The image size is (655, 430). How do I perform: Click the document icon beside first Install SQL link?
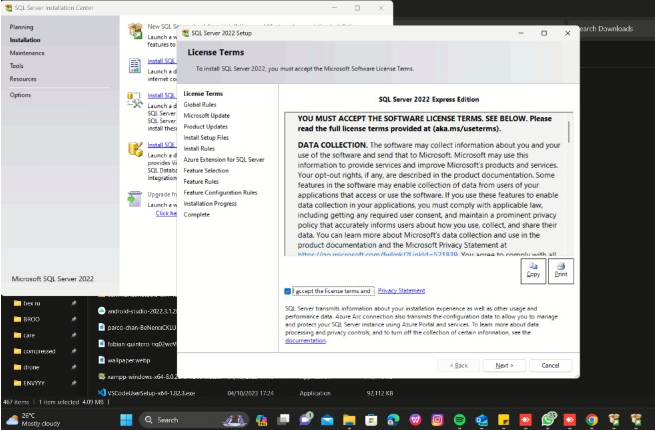click(x=135, y=66)
